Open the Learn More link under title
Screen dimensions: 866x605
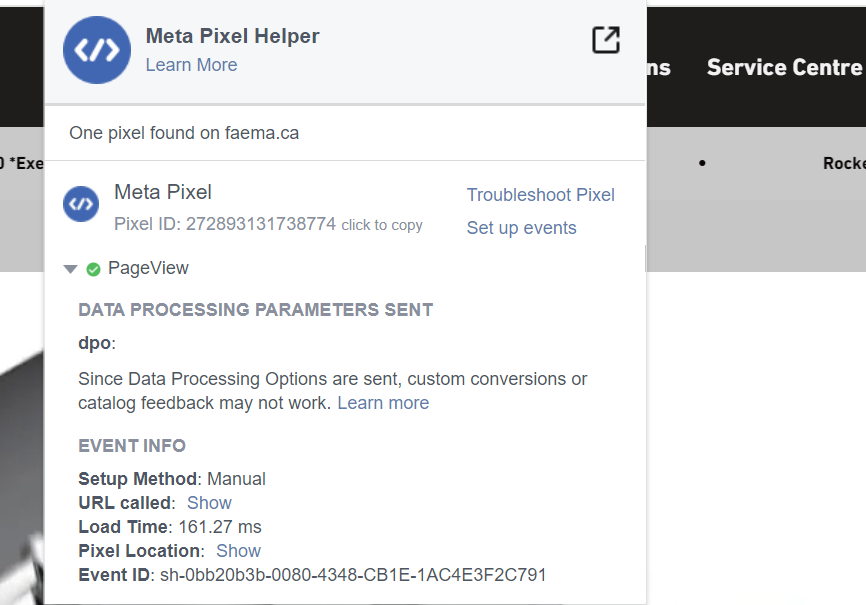tap(191, 65)
